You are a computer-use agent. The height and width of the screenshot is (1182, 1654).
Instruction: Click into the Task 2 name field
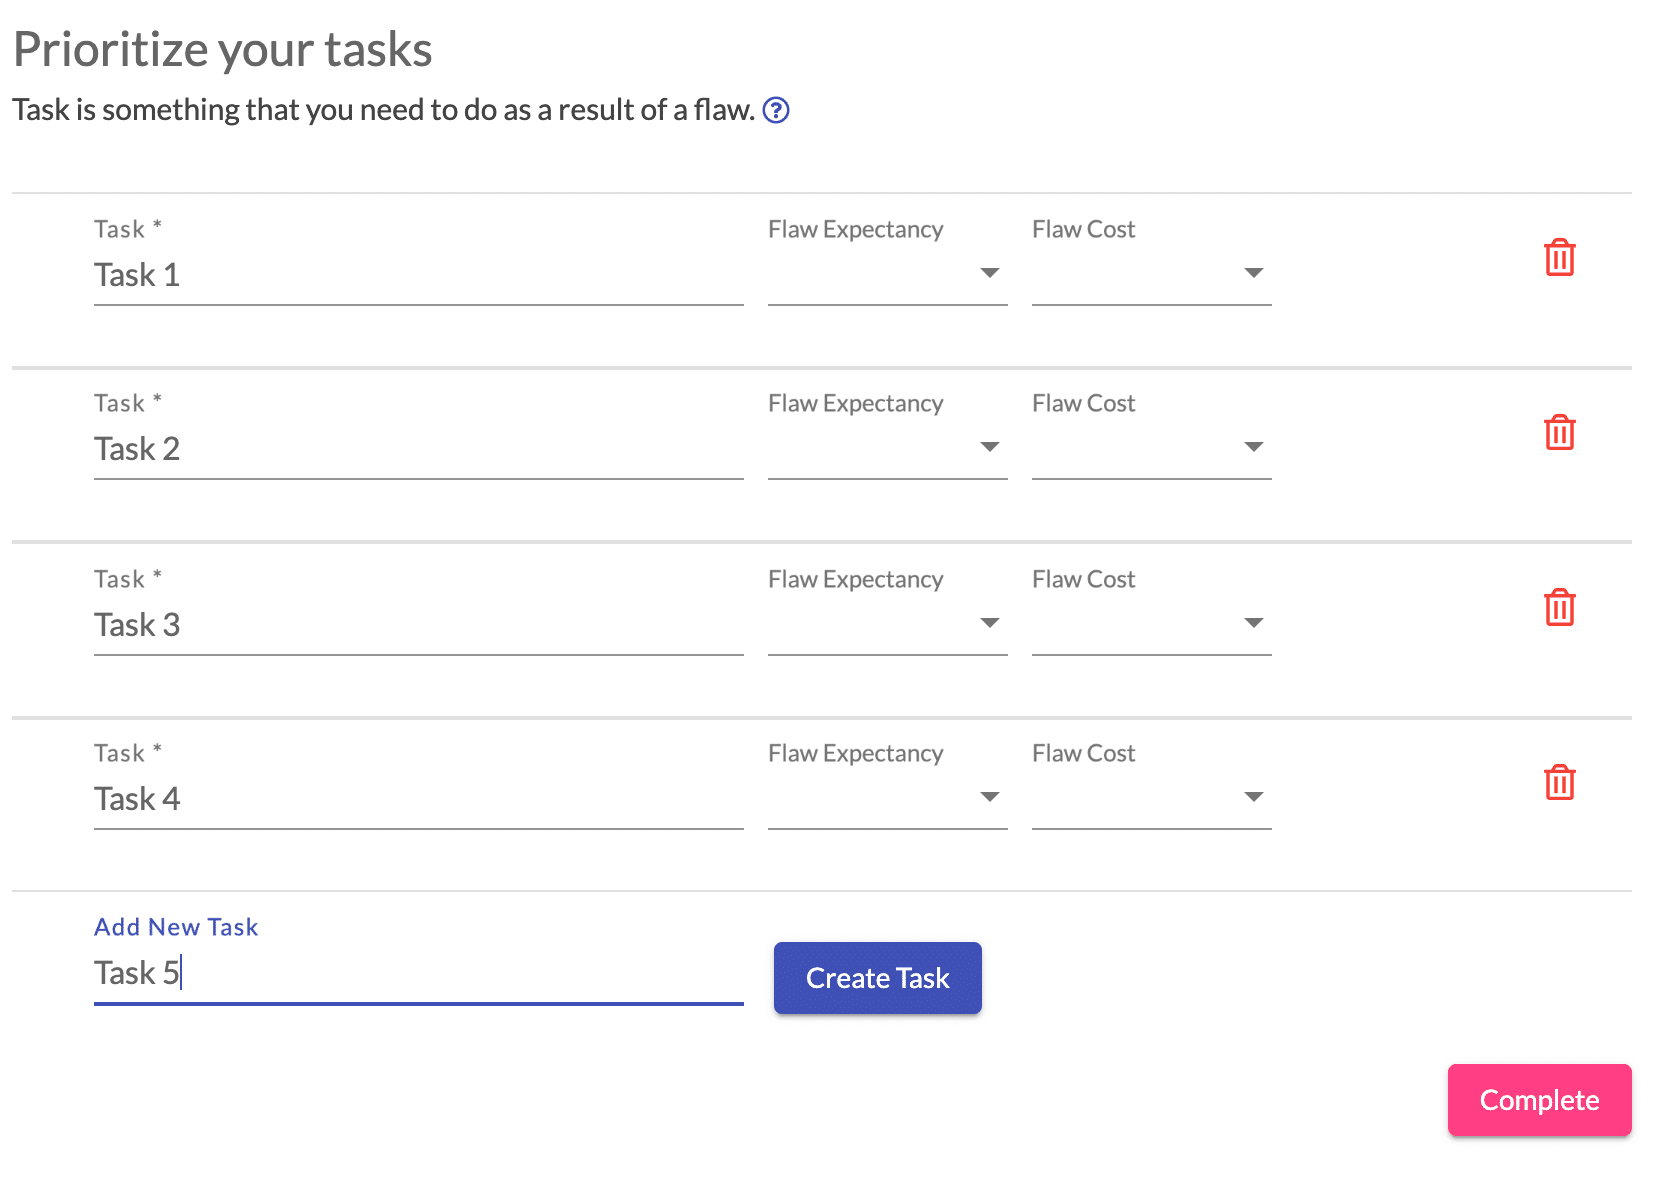point(418,449)
